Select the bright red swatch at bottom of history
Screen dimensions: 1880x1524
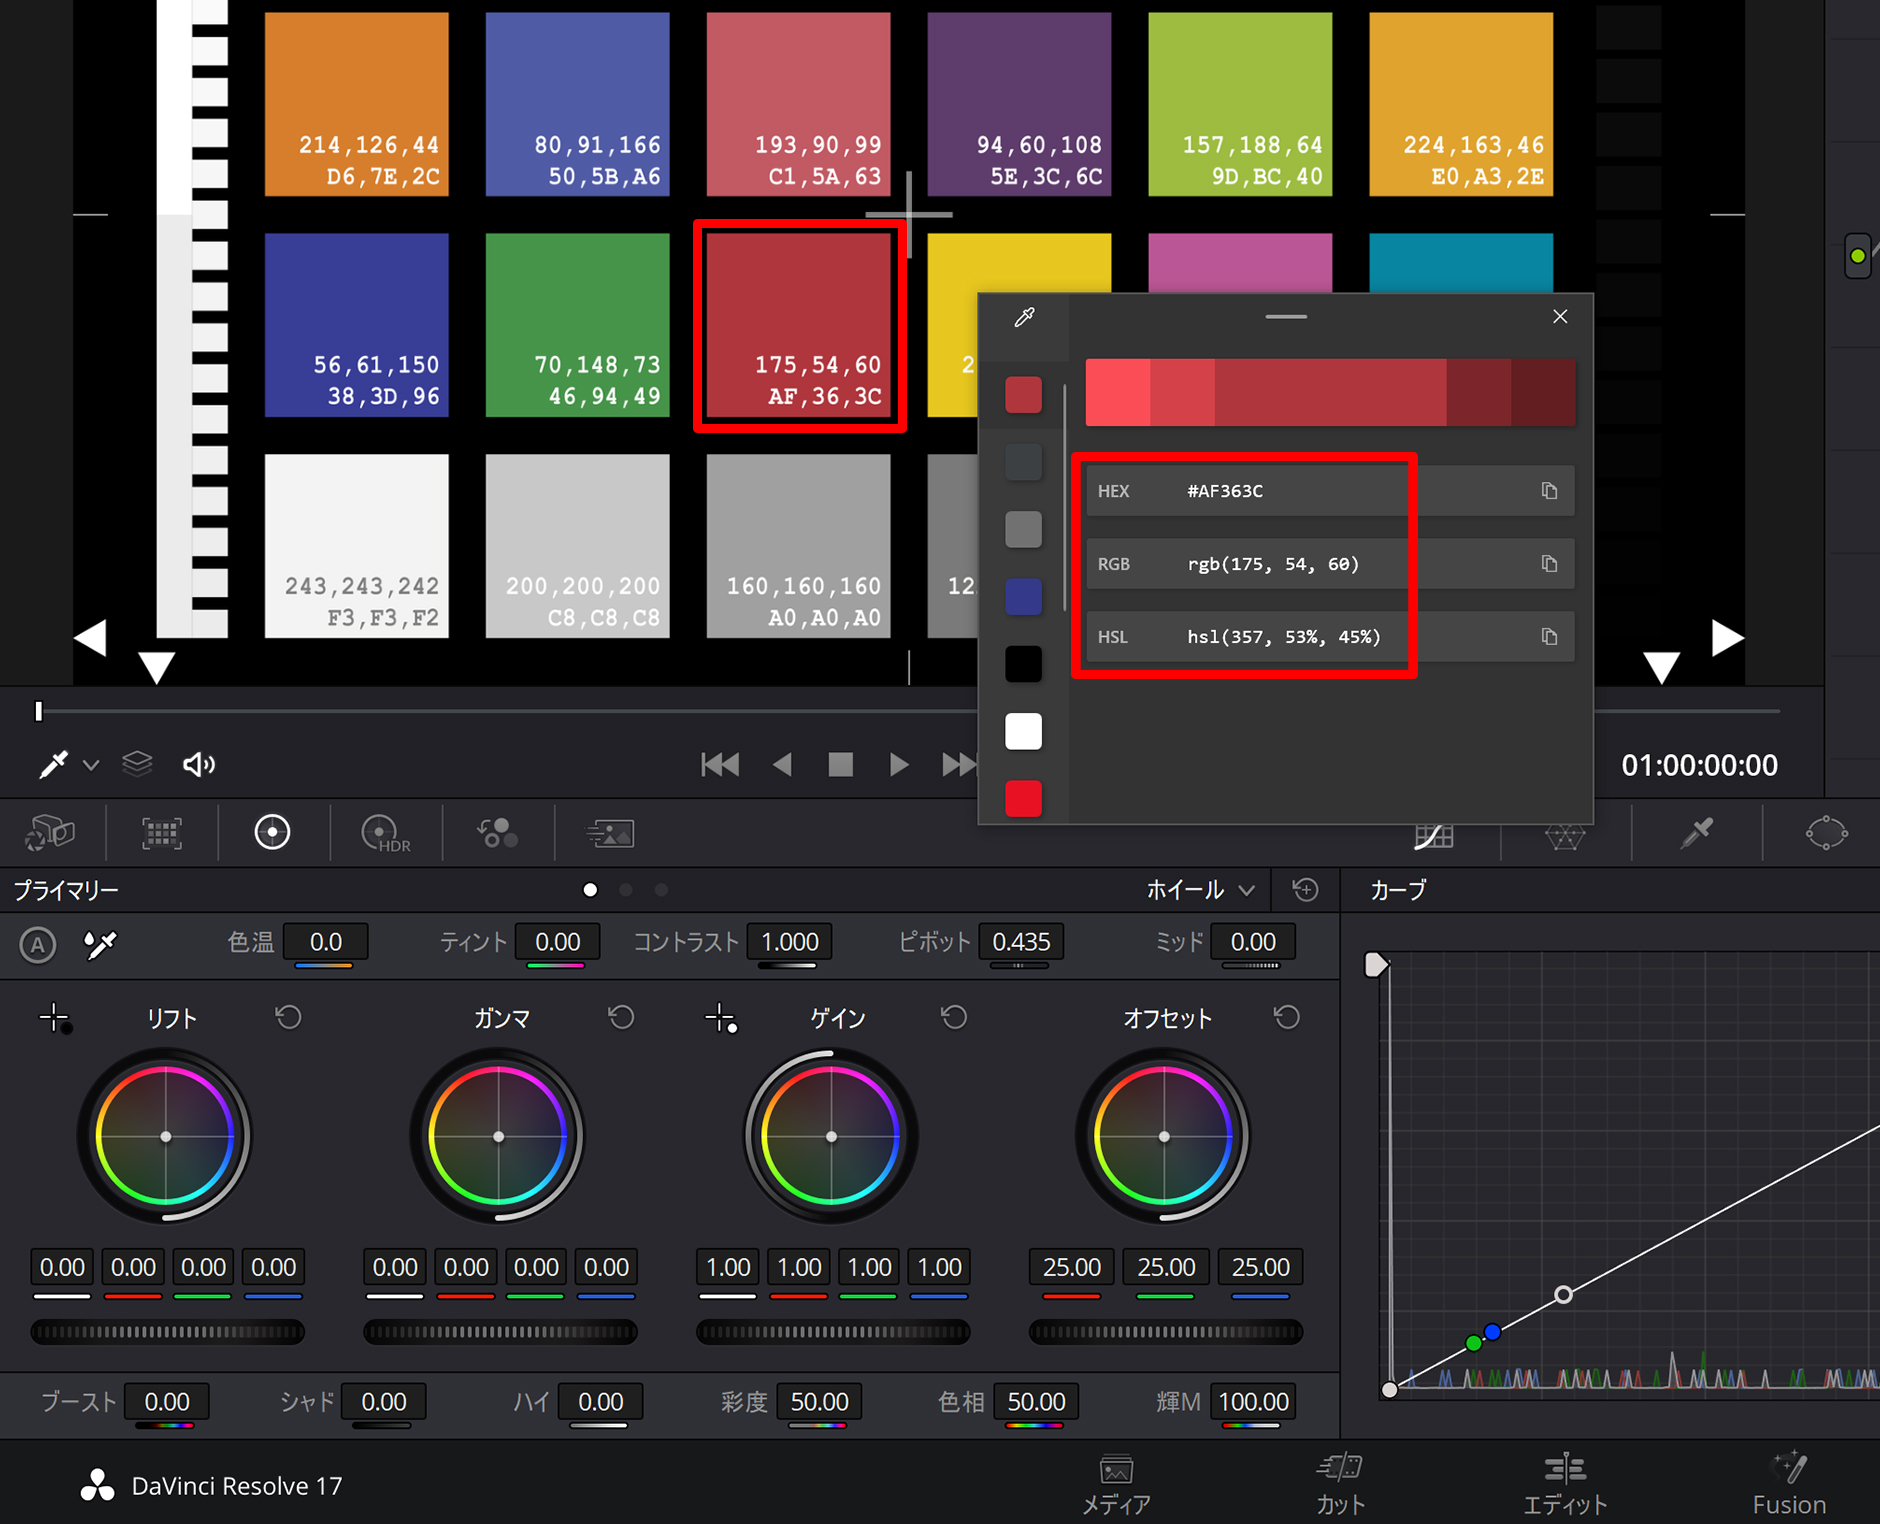[1023, 799]
